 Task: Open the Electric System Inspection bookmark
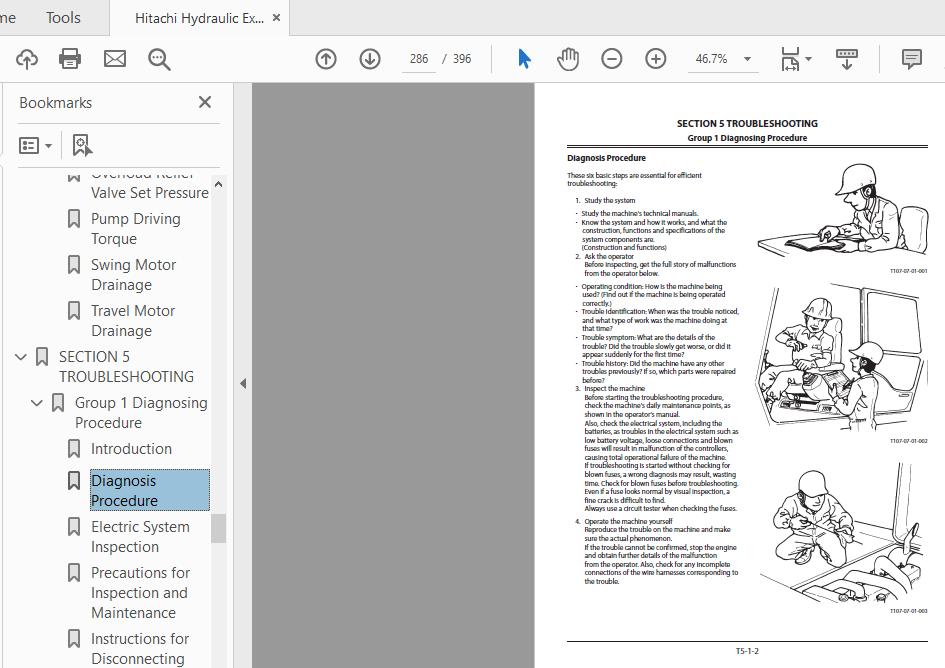click(x=140, y=537)
